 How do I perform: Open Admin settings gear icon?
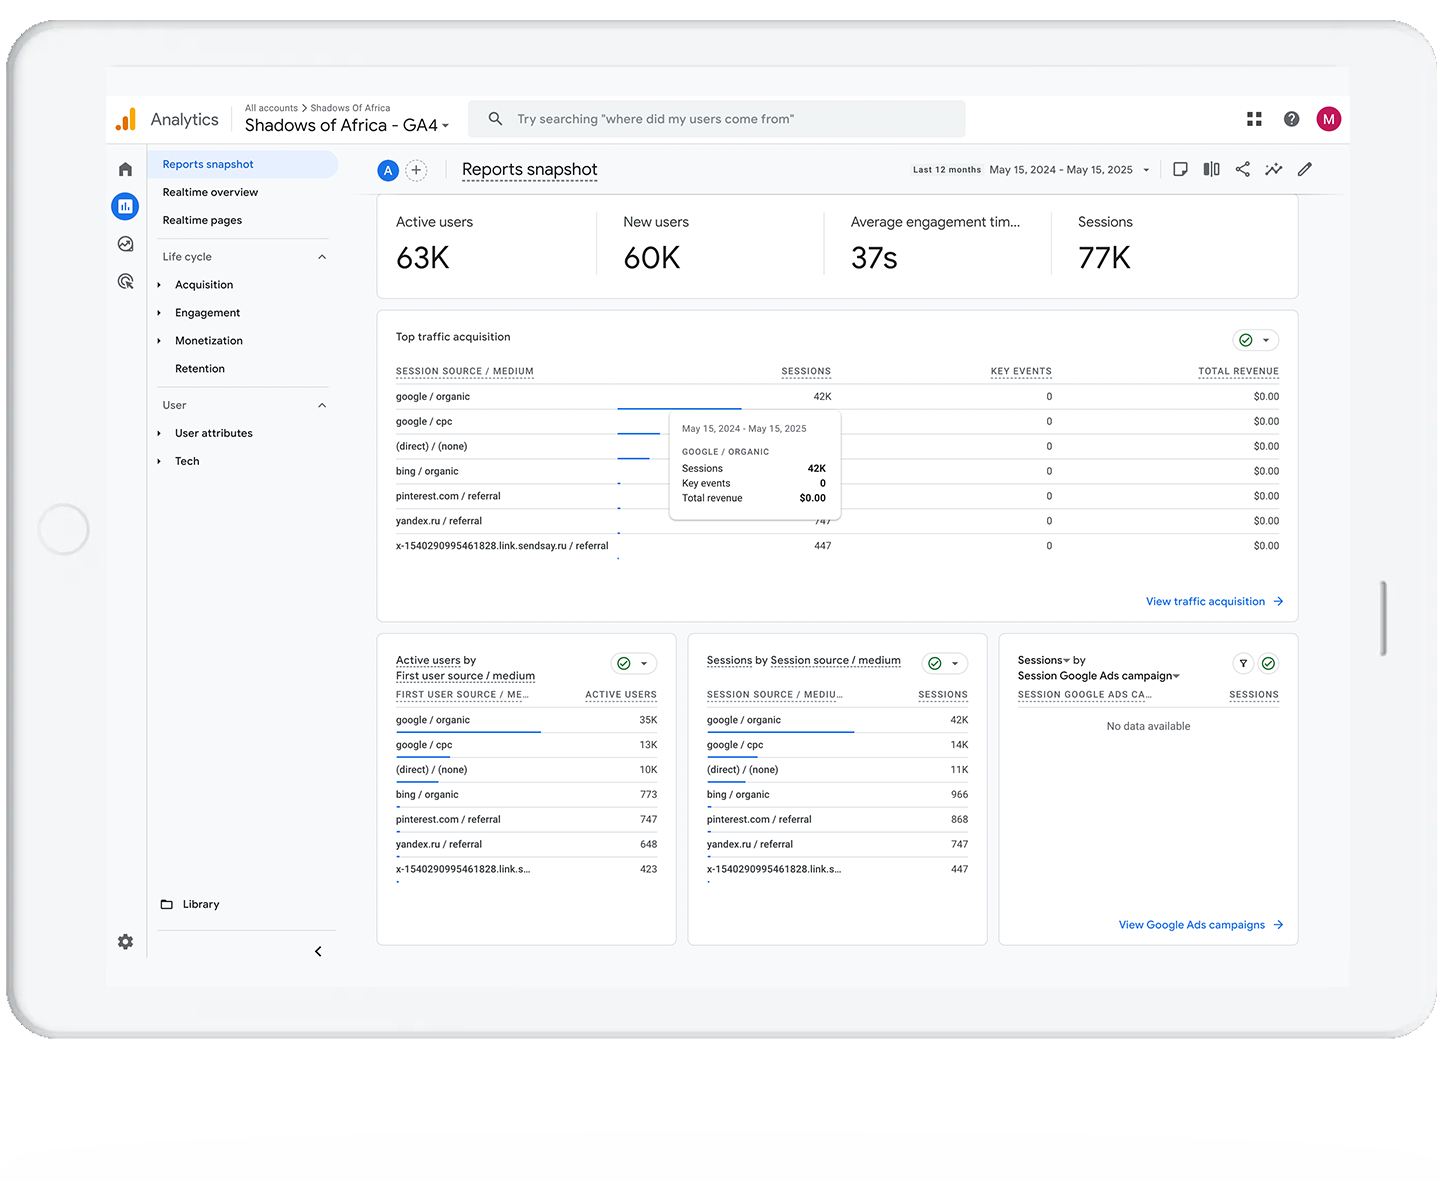(x=125, y=942)
